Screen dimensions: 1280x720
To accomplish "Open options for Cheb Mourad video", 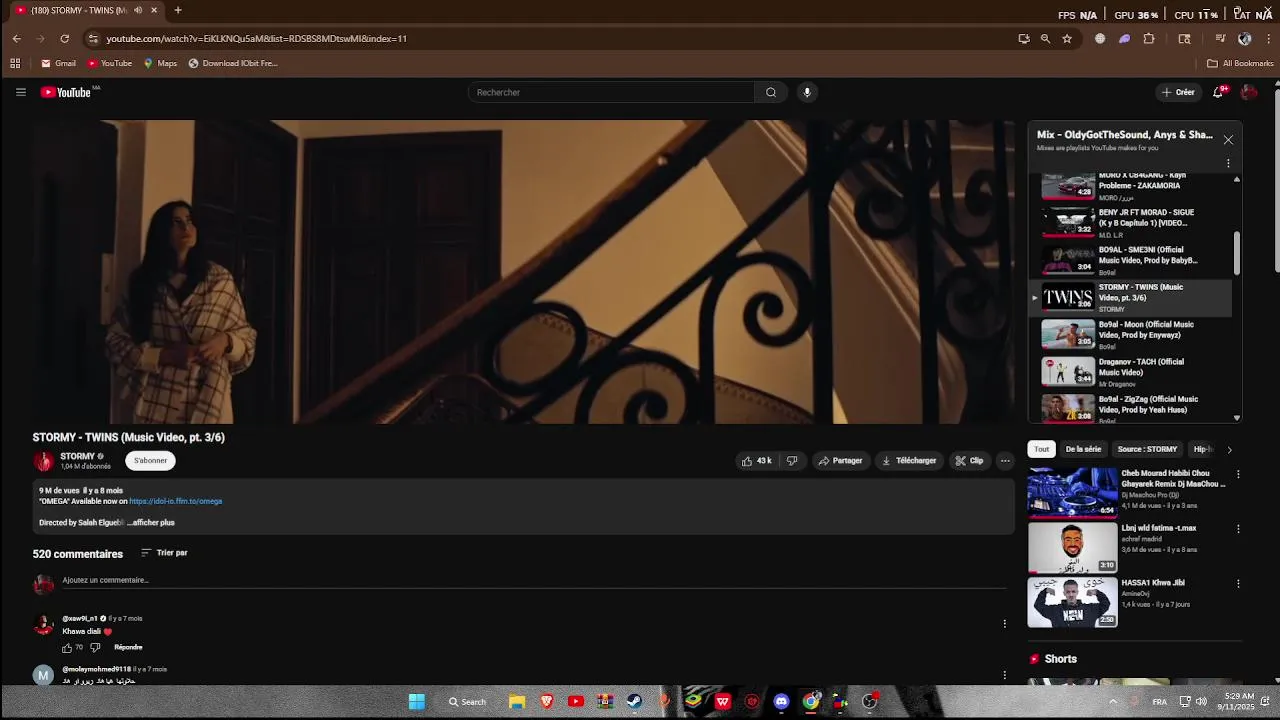I will point(1238,474).
